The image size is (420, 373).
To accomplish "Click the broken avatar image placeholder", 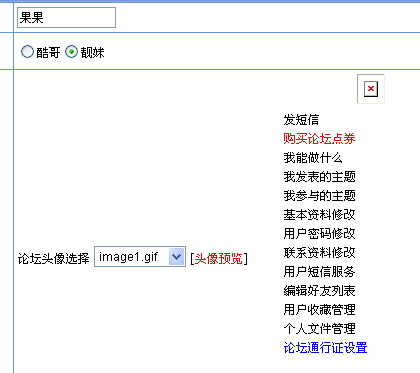I will click(371, 89).
